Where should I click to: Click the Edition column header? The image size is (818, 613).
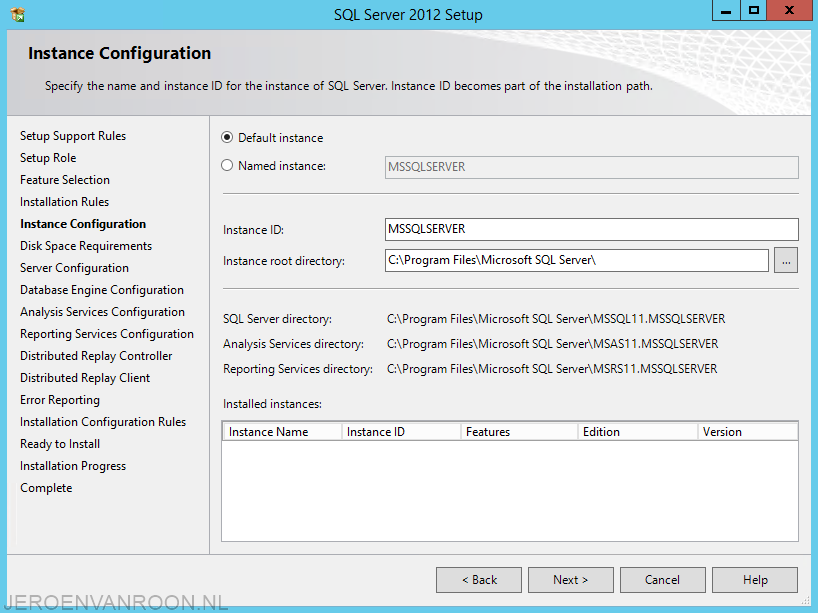(x=638, y=432)
